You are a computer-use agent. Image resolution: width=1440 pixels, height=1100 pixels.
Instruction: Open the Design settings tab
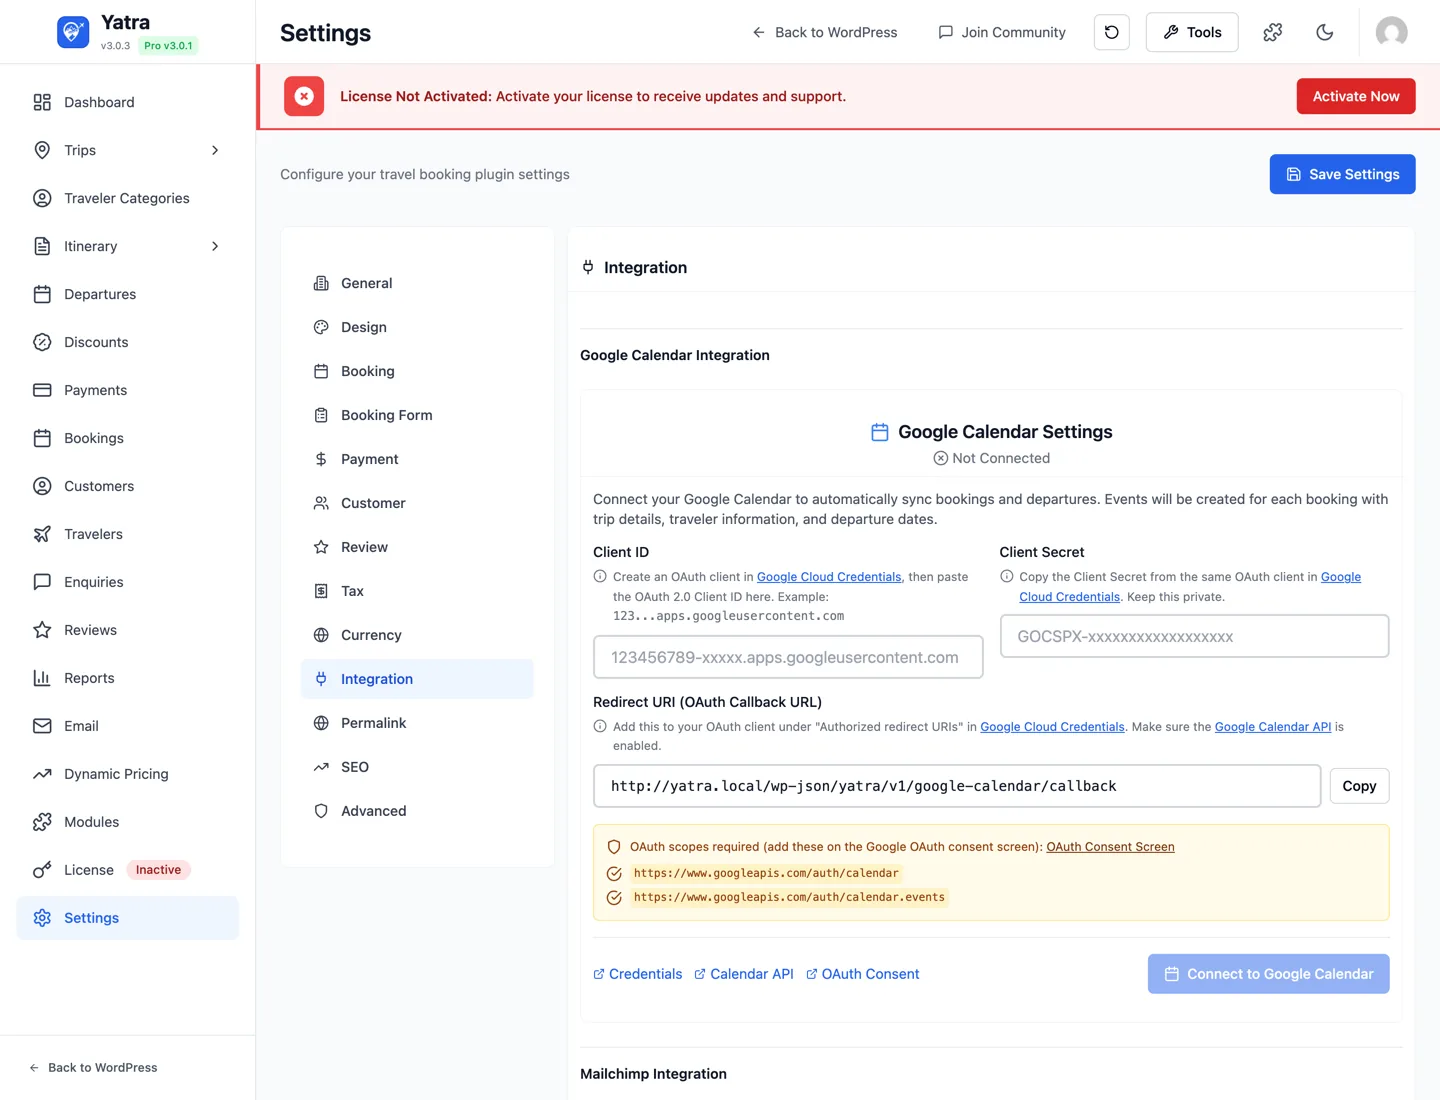pos(417,327)
